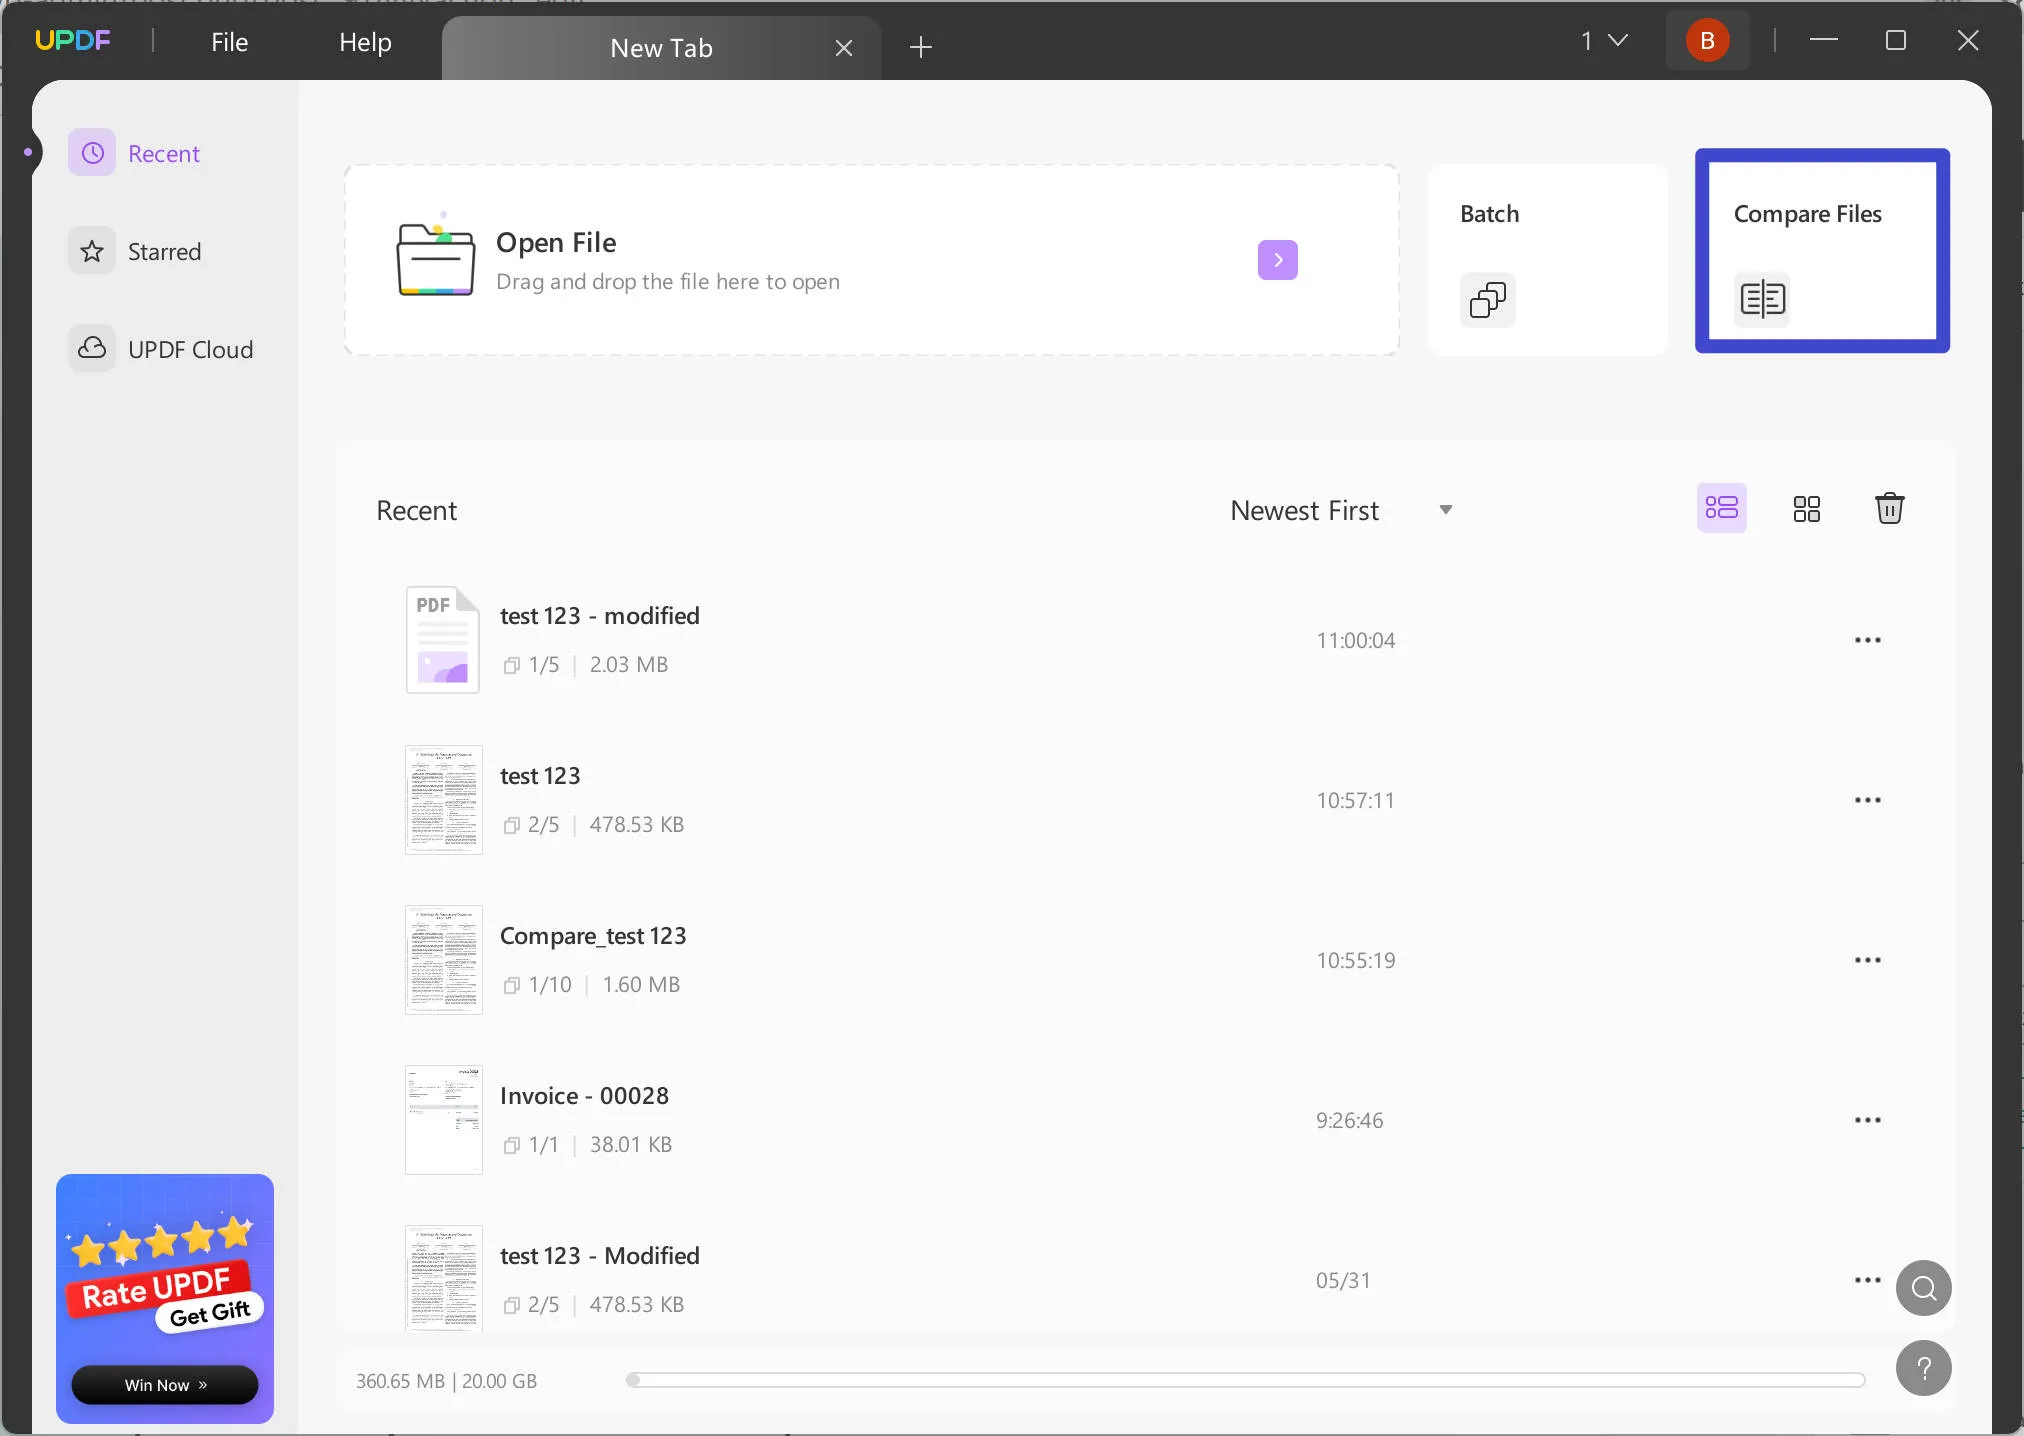Open tab options via plus button

point(921,47)
